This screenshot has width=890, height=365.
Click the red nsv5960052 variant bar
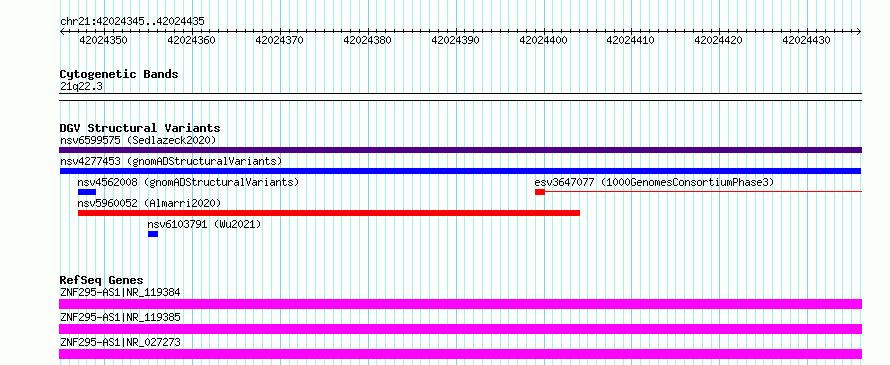pos(329,213)
